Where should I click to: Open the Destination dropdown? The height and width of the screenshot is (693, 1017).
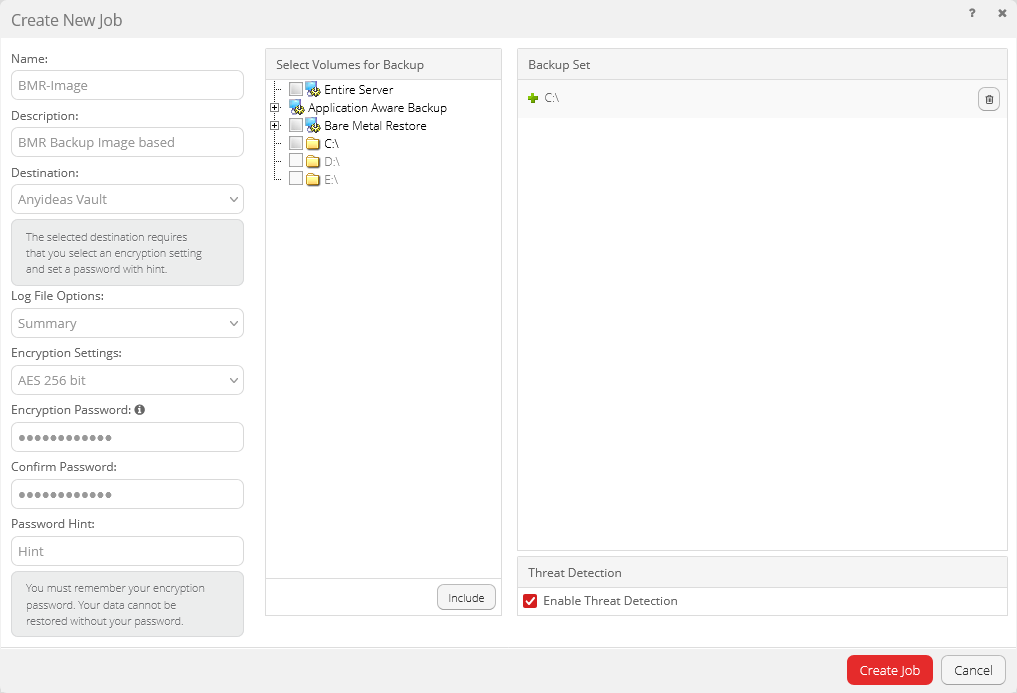(127, 199)
